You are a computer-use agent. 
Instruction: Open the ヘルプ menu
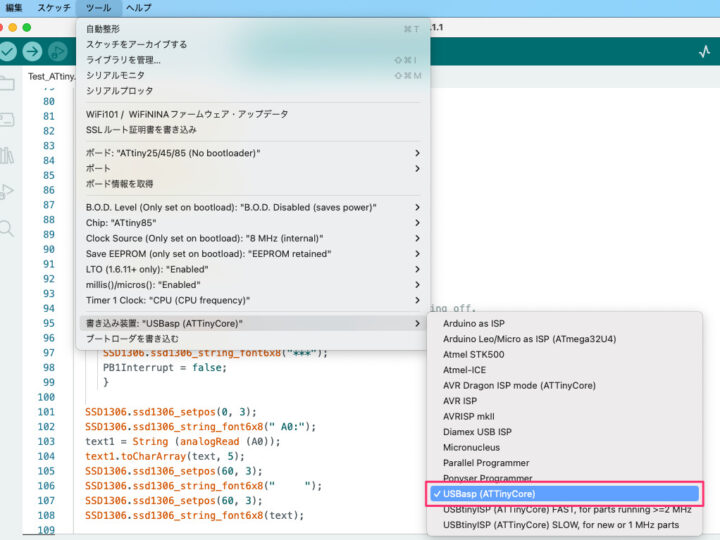click(138, 7)
